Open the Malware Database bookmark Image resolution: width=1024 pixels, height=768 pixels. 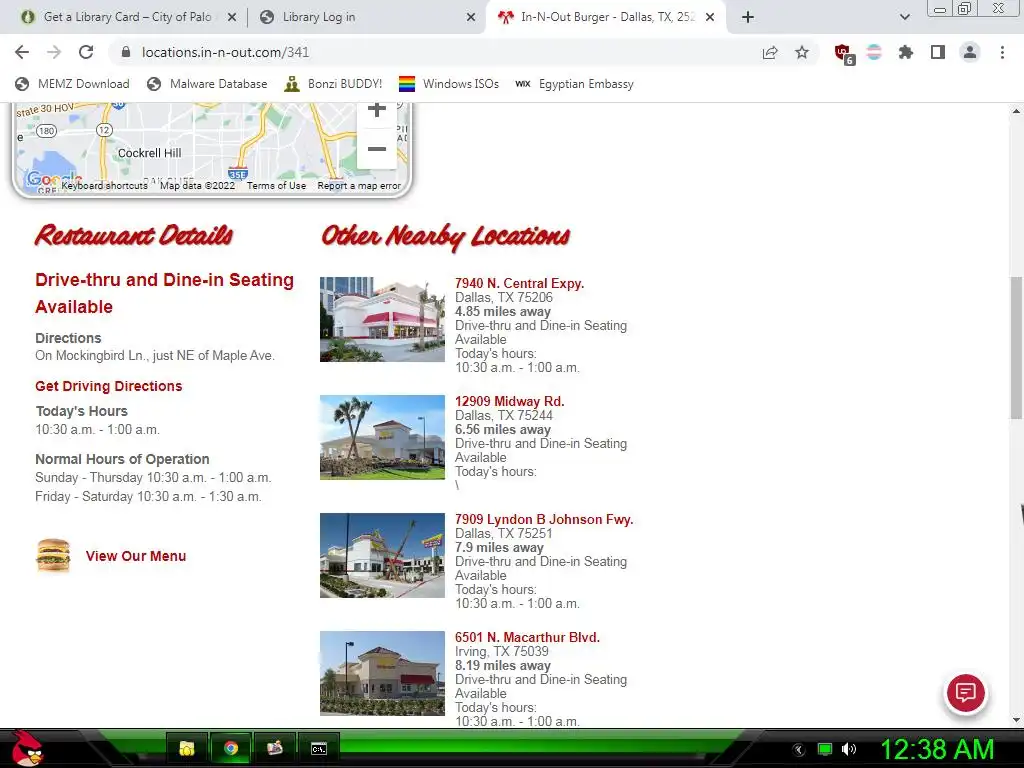pyautogui.click(x=207, y=84)
